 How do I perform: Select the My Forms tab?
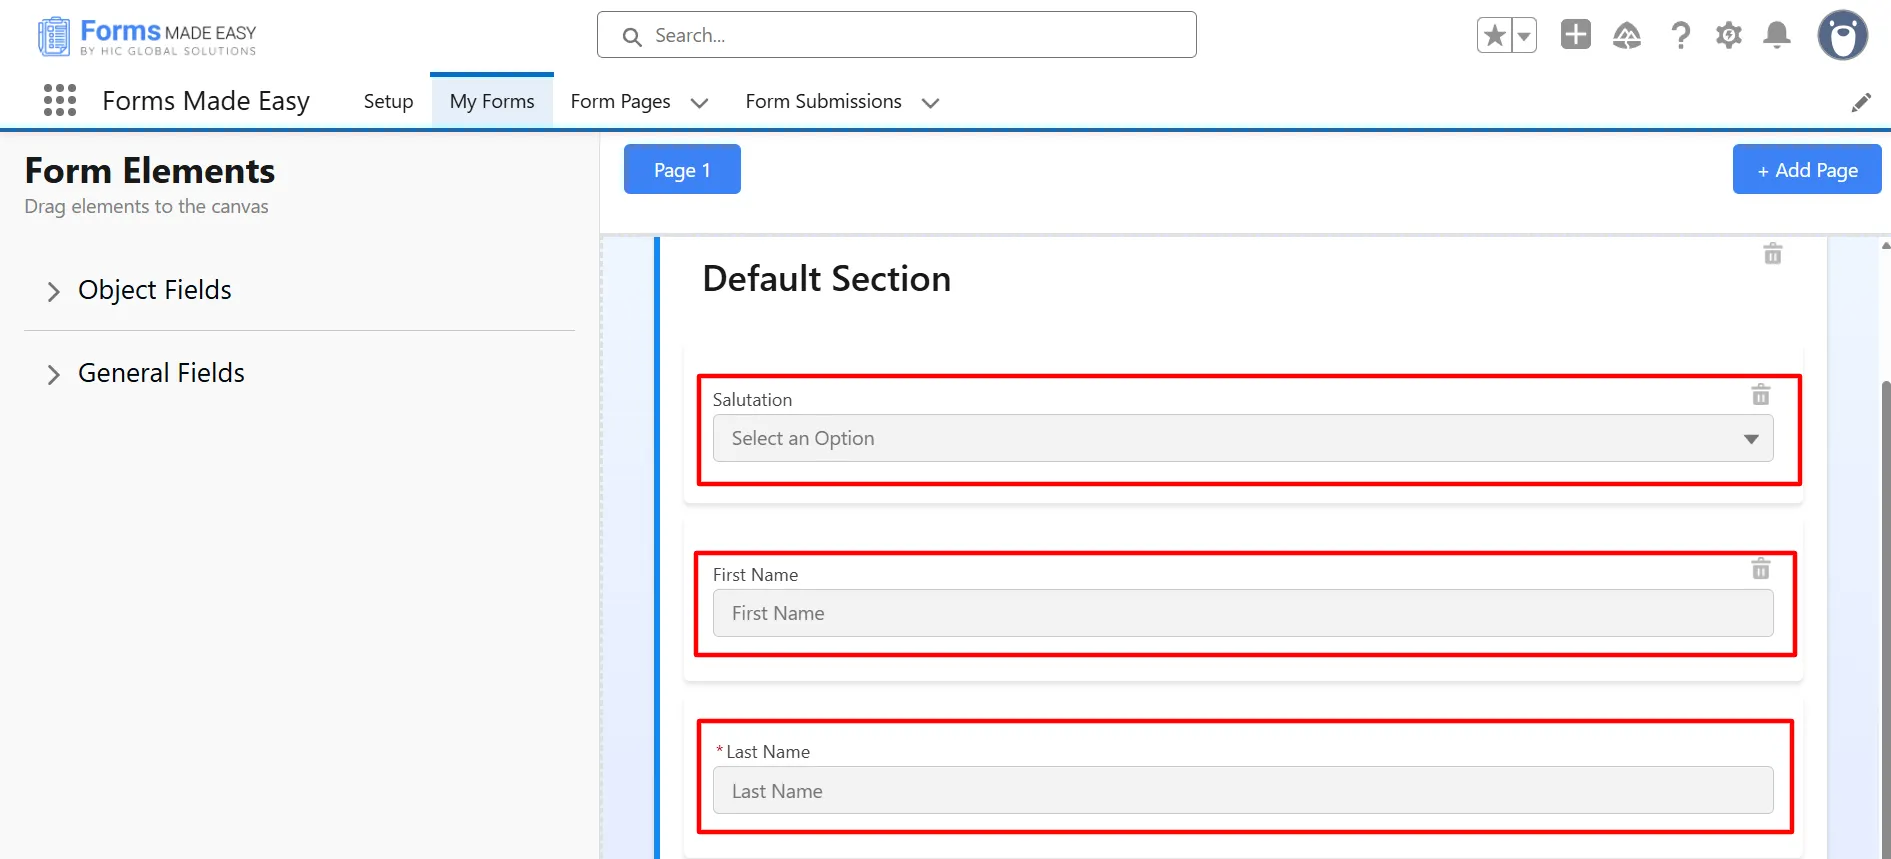tap(492, 102)
